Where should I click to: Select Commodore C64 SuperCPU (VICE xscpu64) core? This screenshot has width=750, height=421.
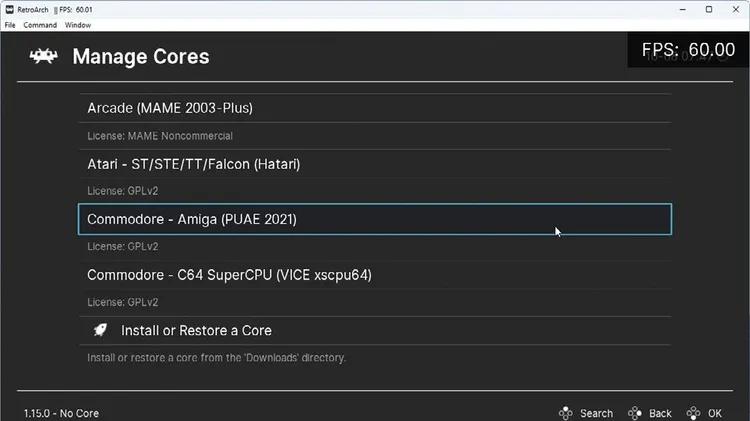click(x=375, y=275)
